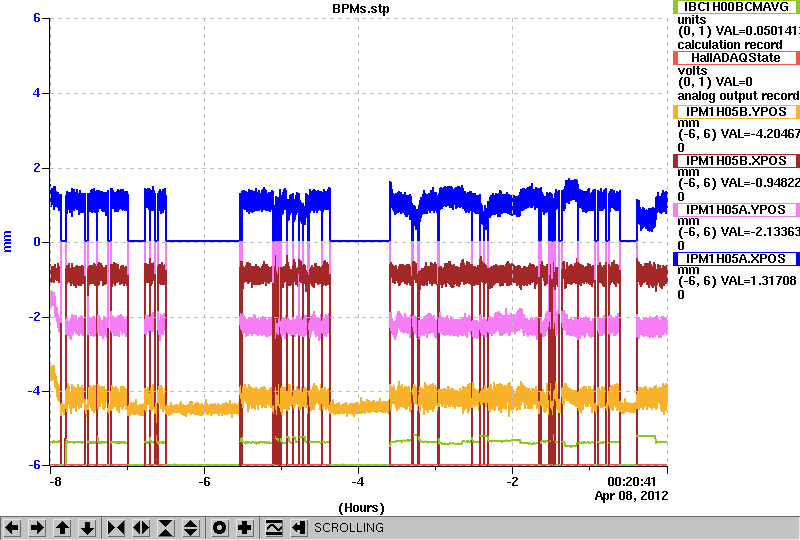Compress the Y axis with hourglass-shaped icon
Image resolution: width=800 pixels, height=540 pixels.
[166, 527]
